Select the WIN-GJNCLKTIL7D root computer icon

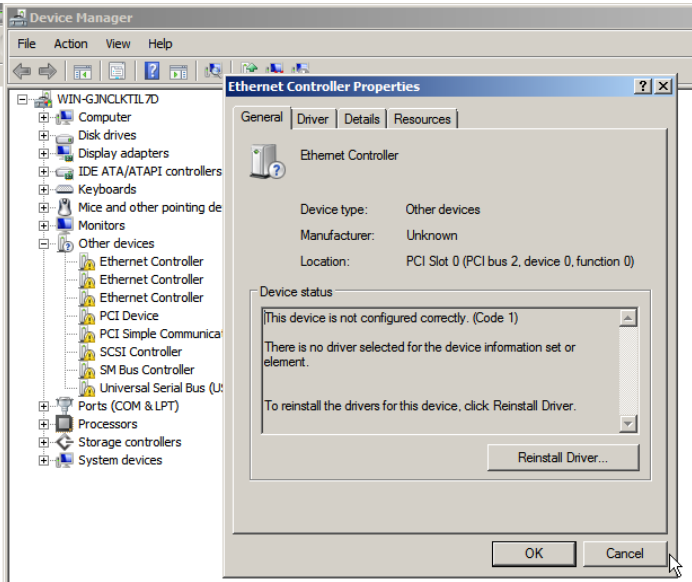(43, 100)
